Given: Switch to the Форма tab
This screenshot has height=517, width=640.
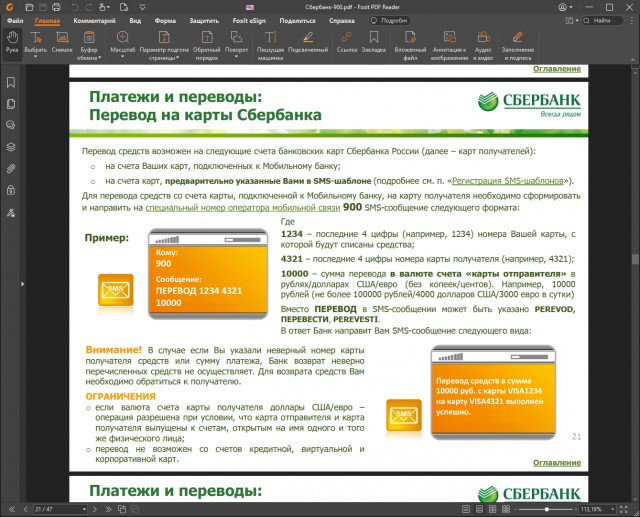Looking at the screenshot, I should point(165,20).
